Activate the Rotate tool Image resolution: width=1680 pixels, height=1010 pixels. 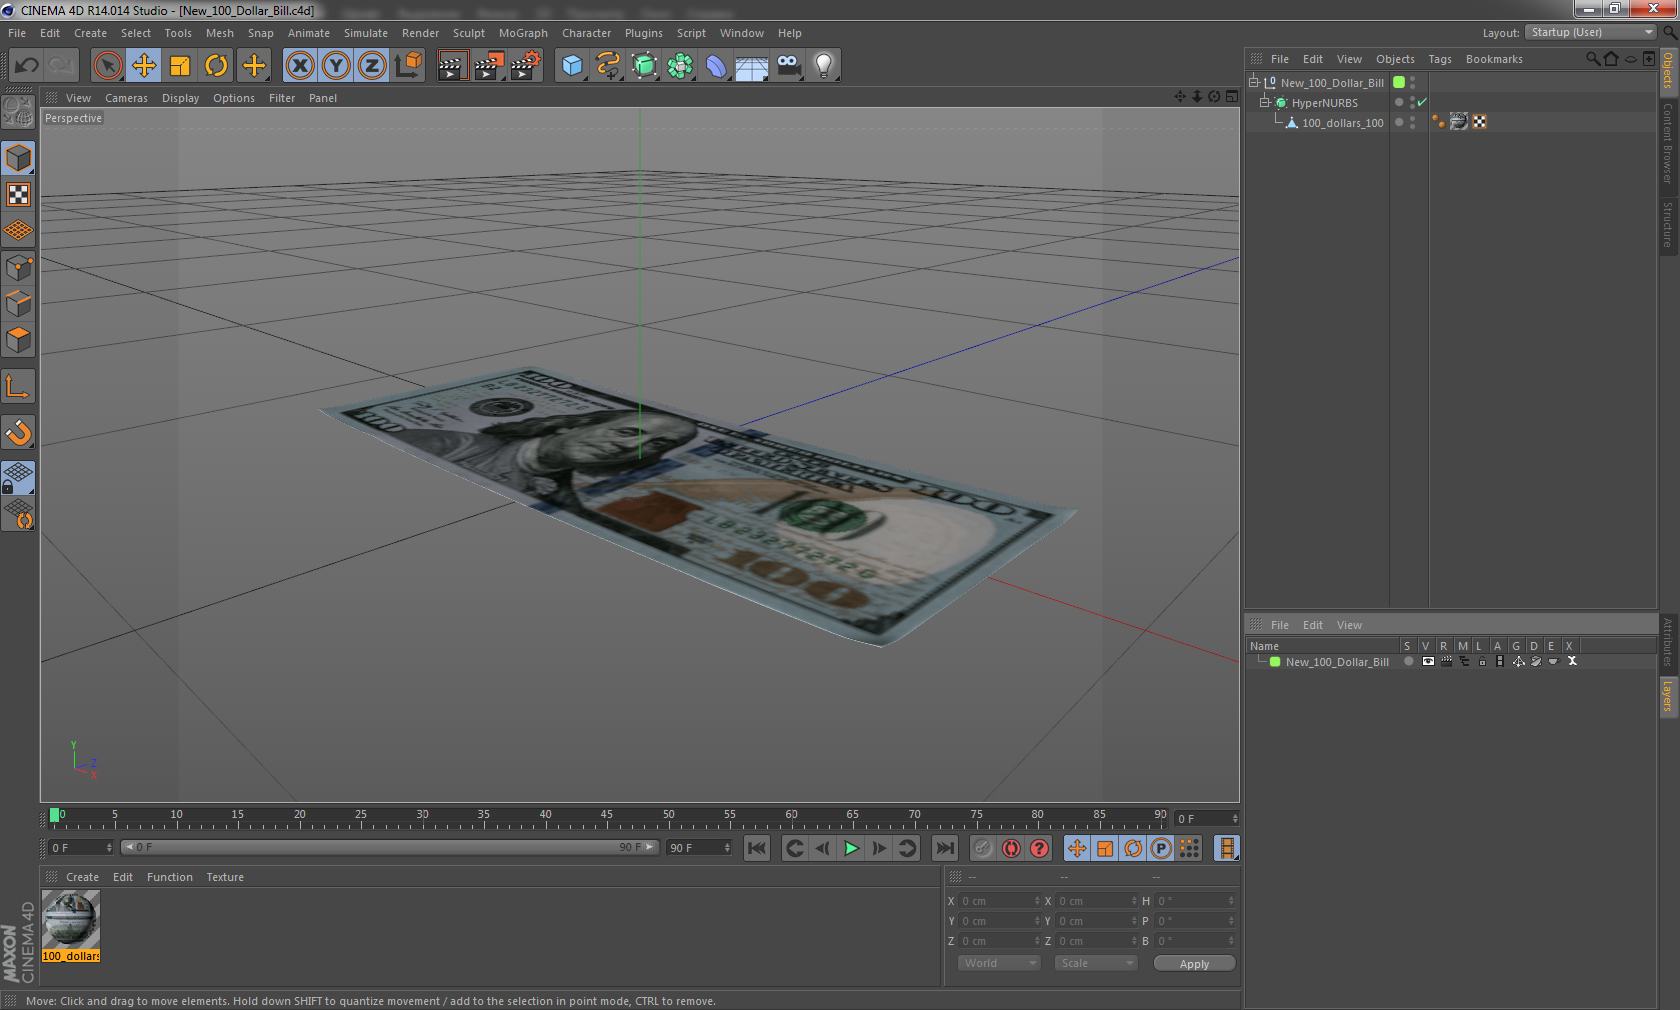coord(216,66)
